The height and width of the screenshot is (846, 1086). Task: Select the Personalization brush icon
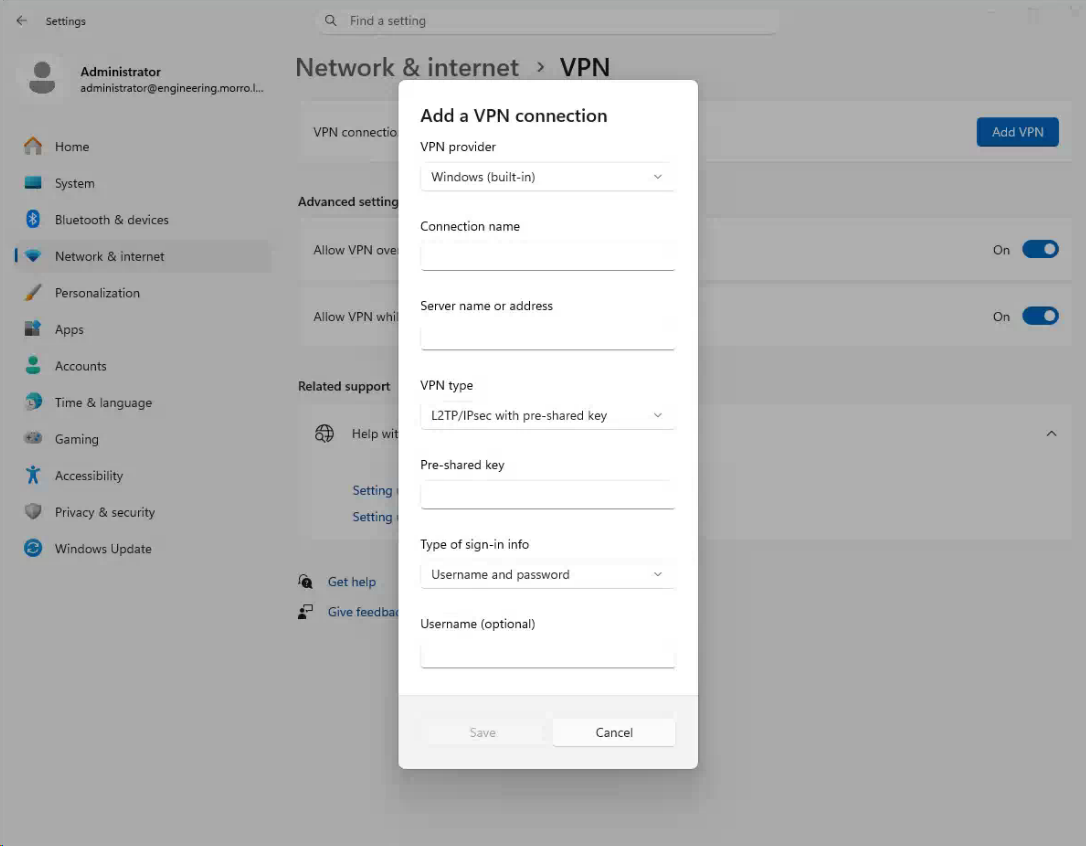pyautogui.click(x=33, y=292)
